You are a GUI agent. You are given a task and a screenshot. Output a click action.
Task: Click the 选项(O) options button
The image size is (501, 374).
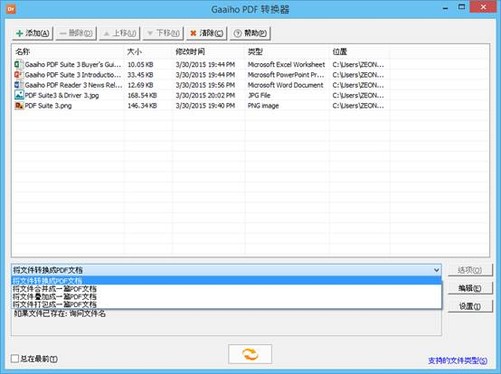pyautogui.click(x=470, y=270)
